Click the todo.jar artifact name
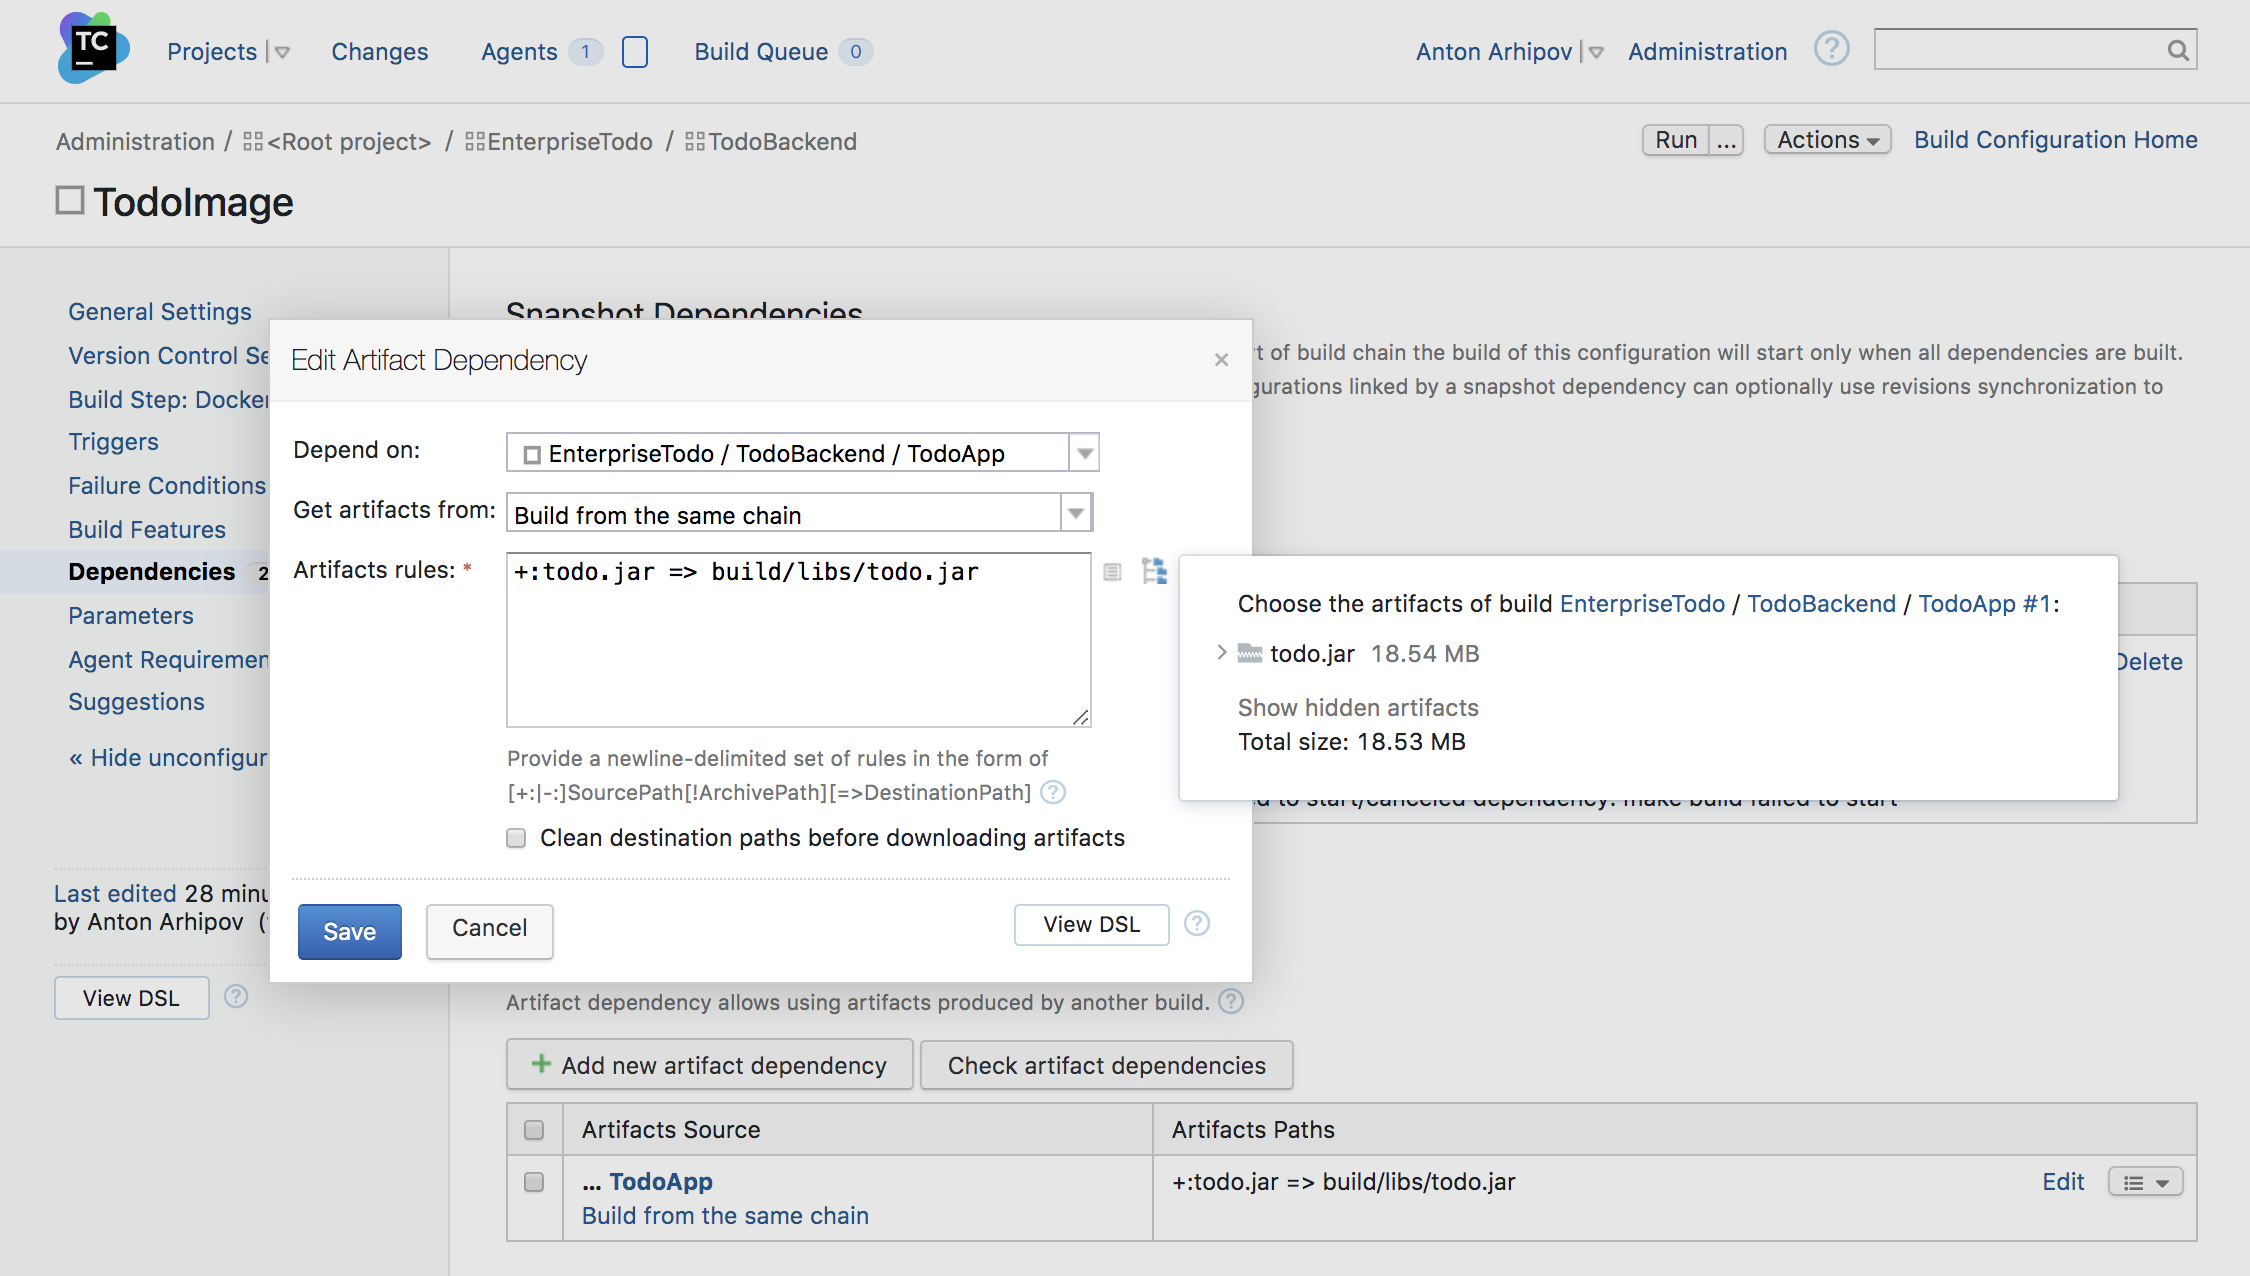Image resolution: width=2250 pixels, height=1276 pixels. point(1312,654)
